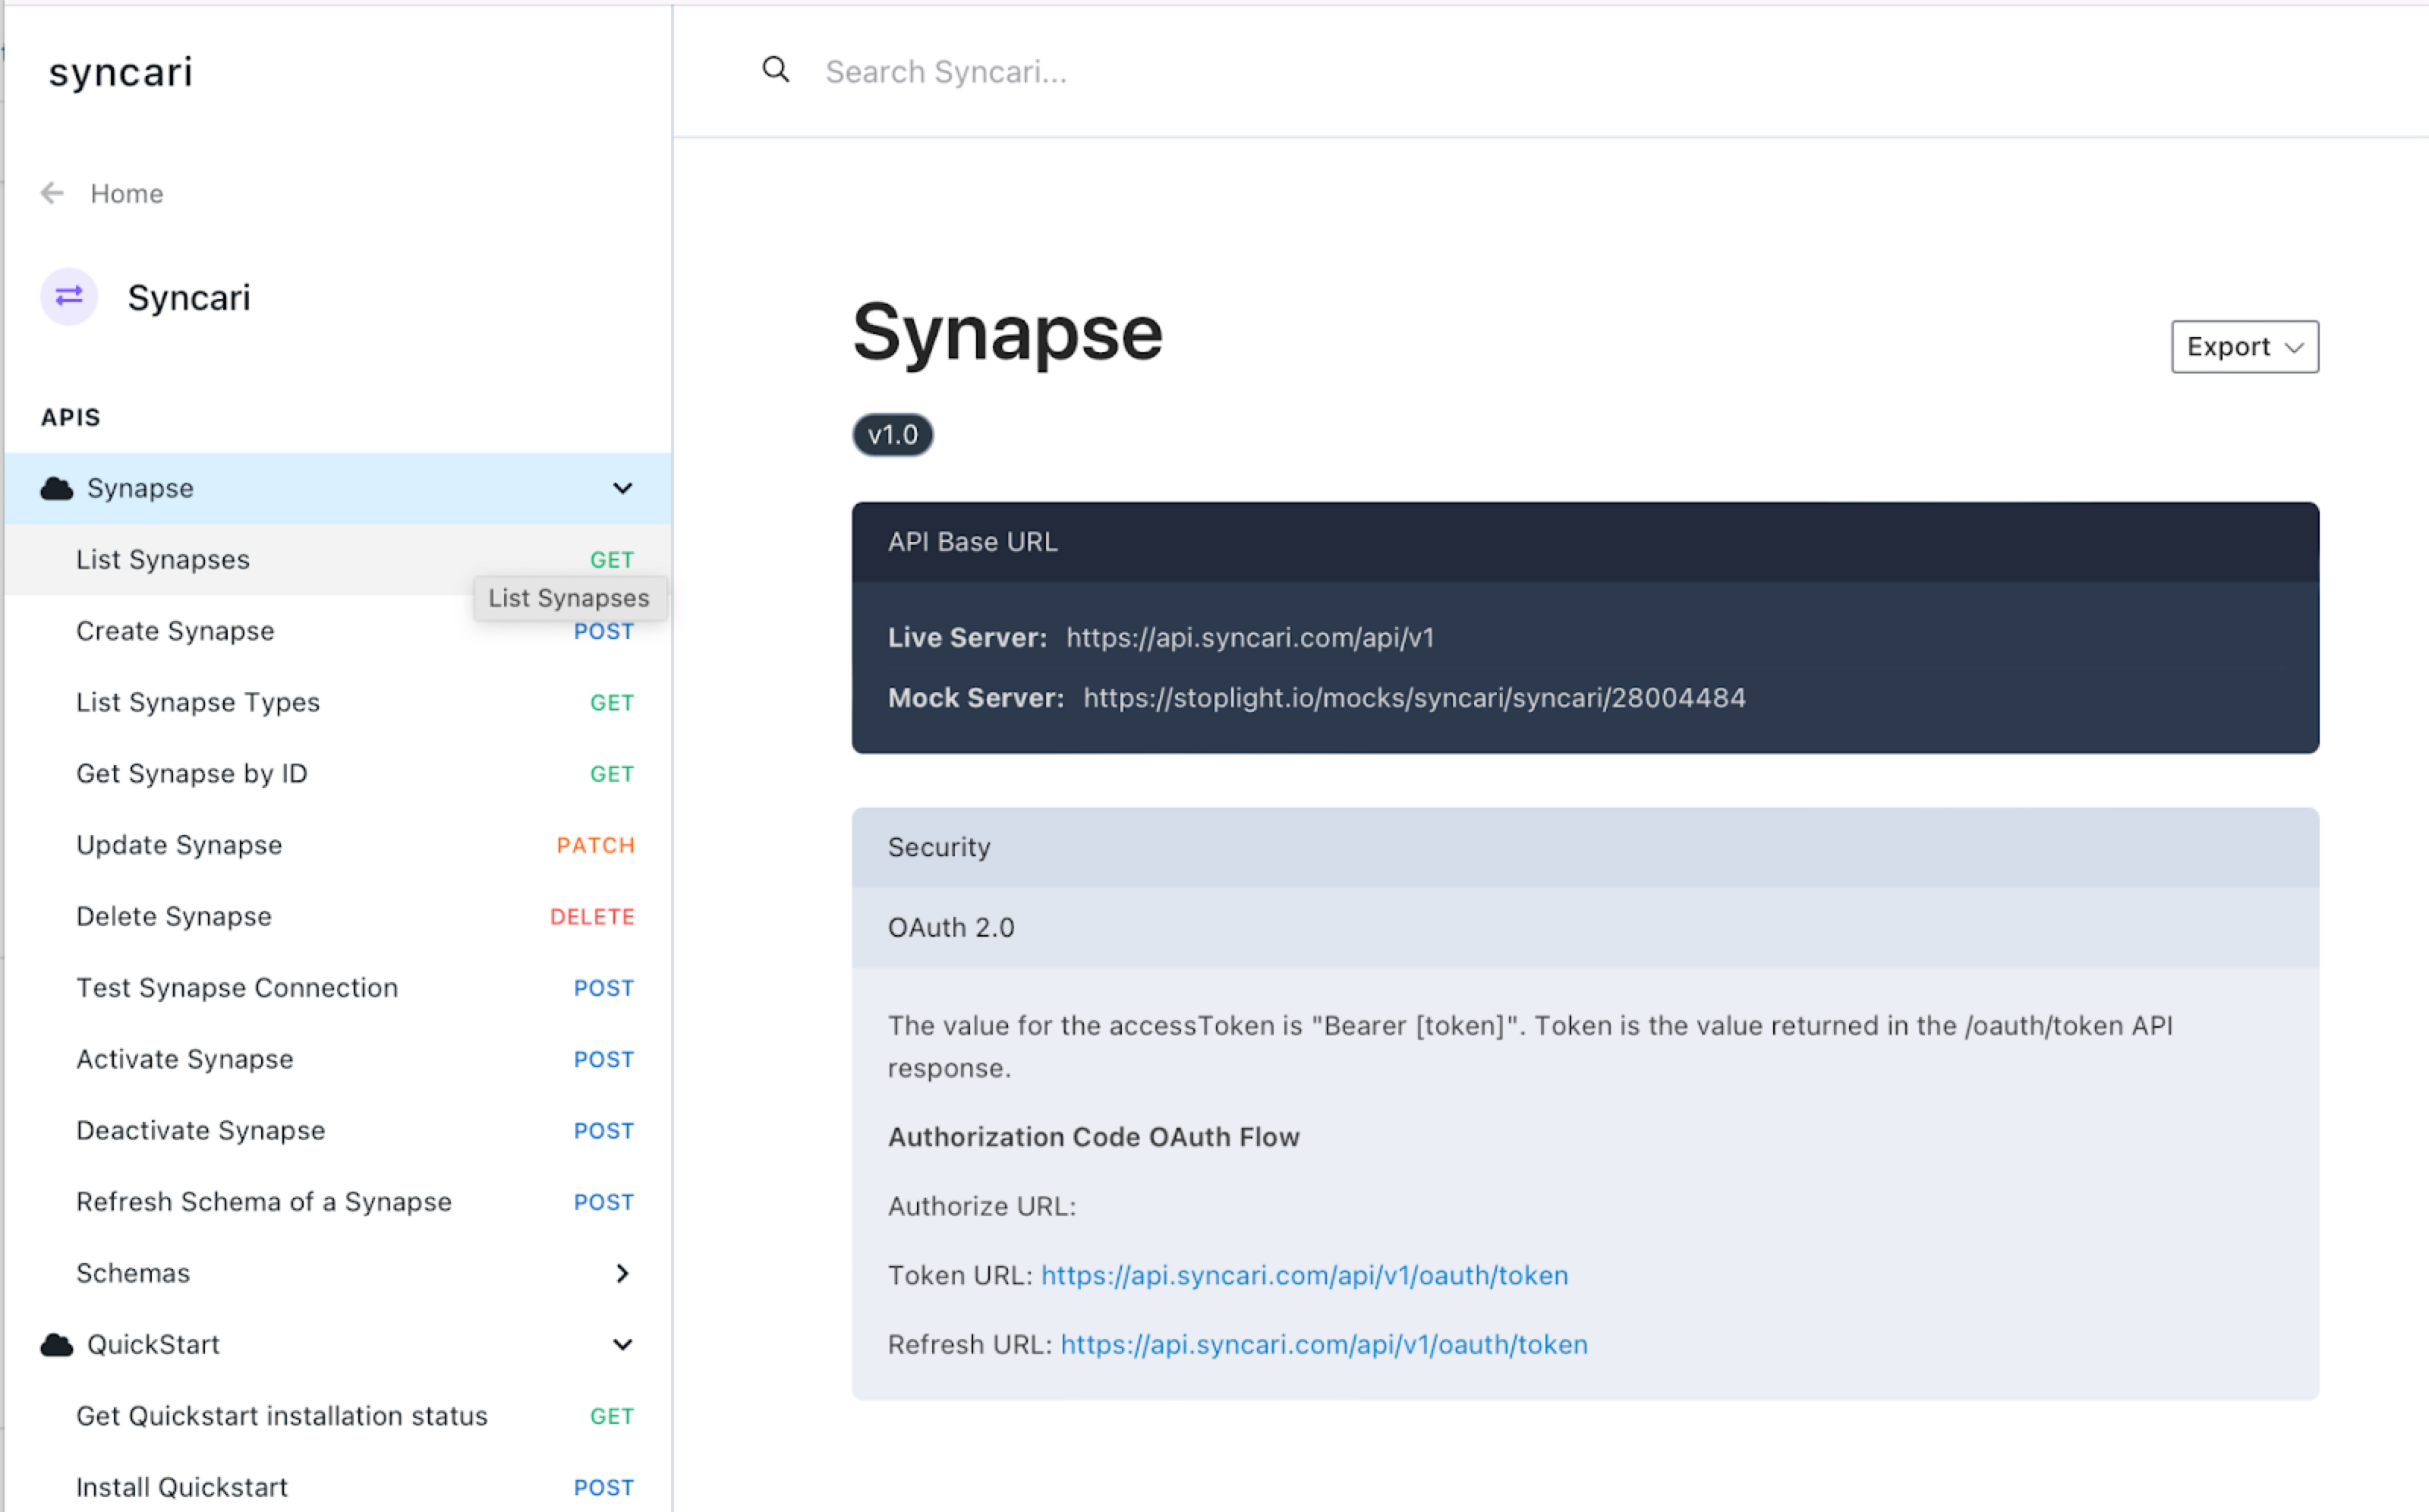Click the DELETE label on Delete Synapse
The image size is (2429, 1512).
pos(592,916)
